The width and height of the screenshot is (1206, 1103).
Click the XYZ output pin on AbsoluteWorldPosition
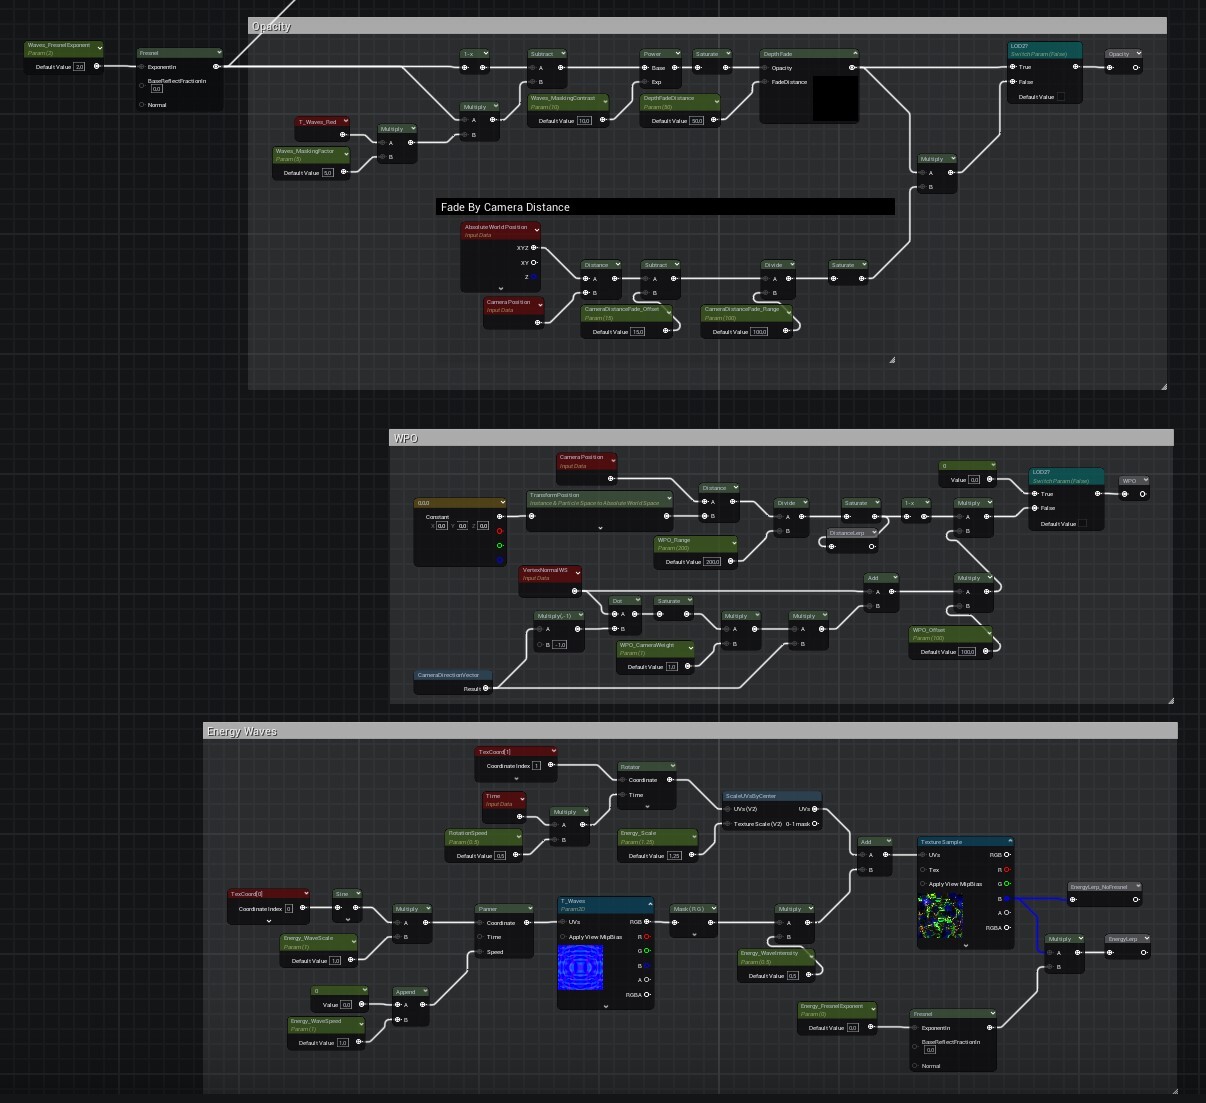pyautogui.click(x=534, y=247)
